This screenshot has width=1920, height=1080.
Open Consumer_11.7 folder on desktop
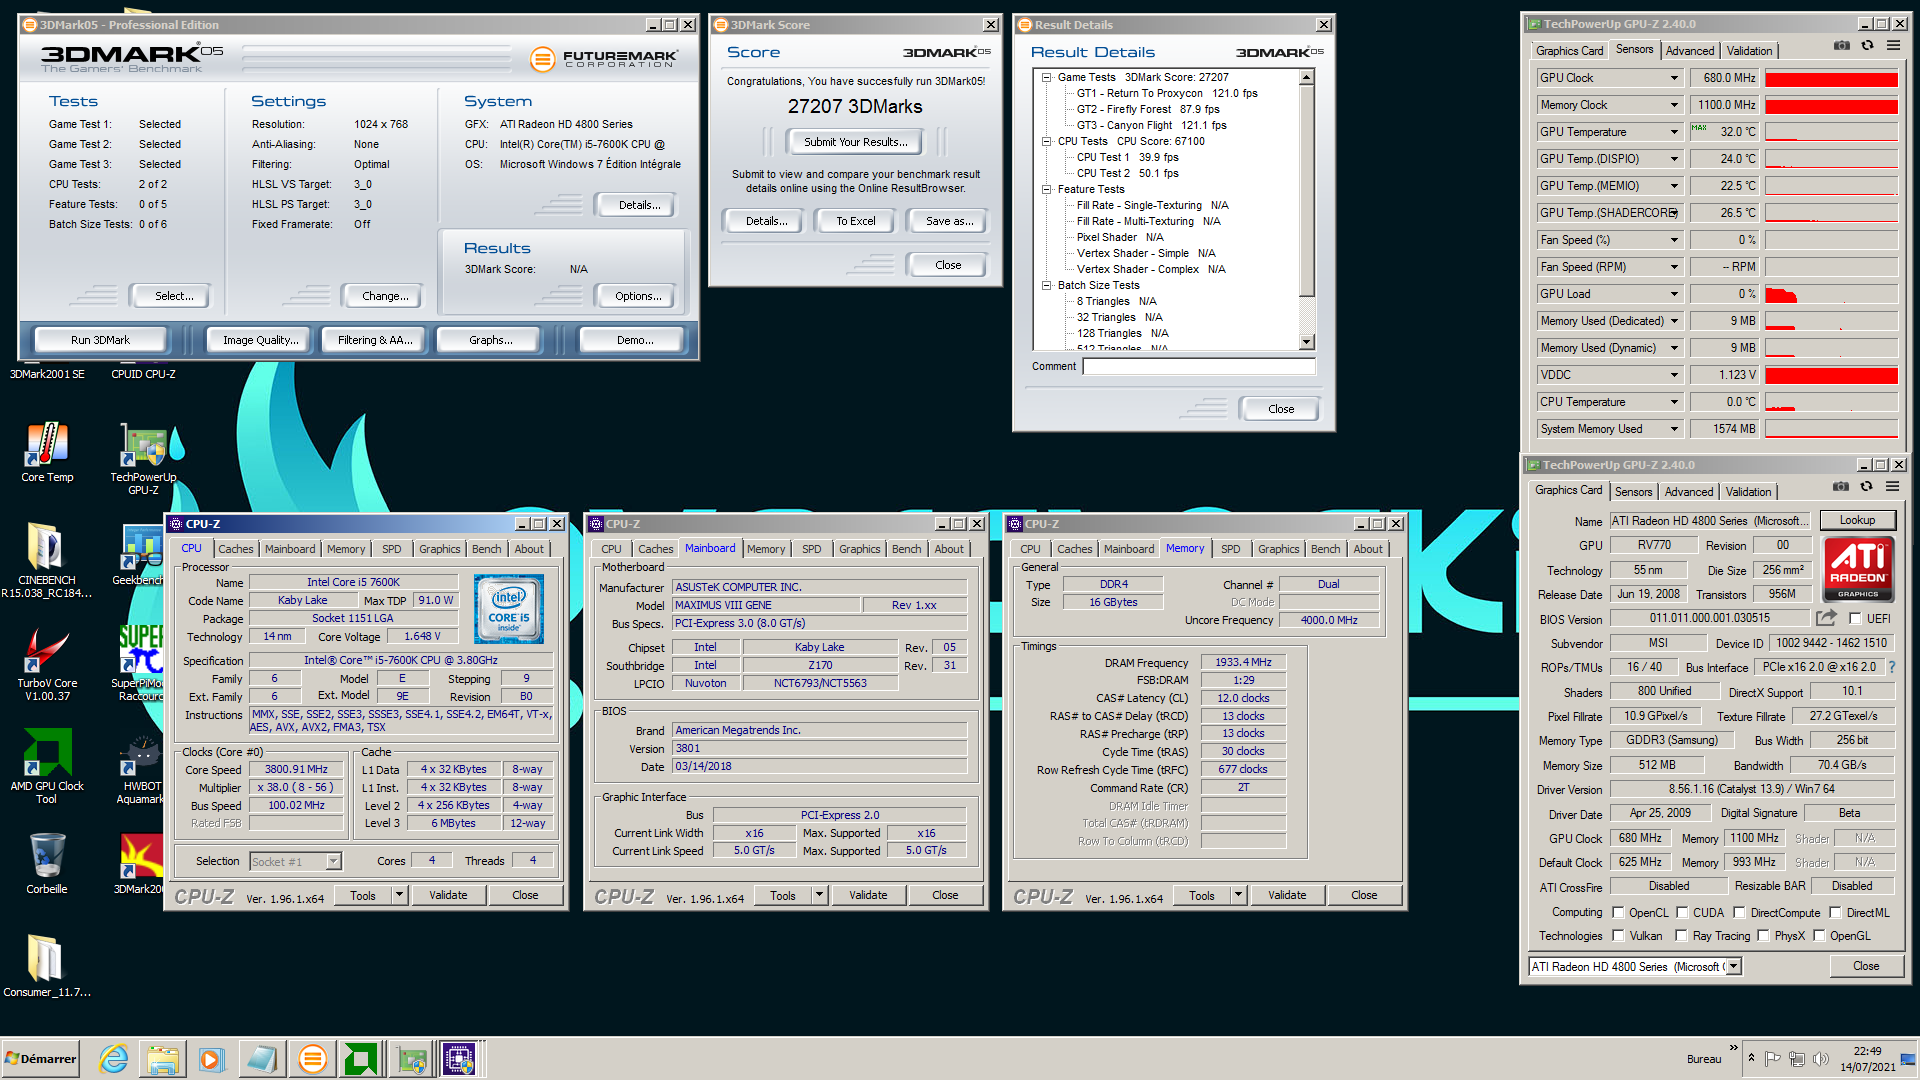pyautogui.click(x=47, y=966)
